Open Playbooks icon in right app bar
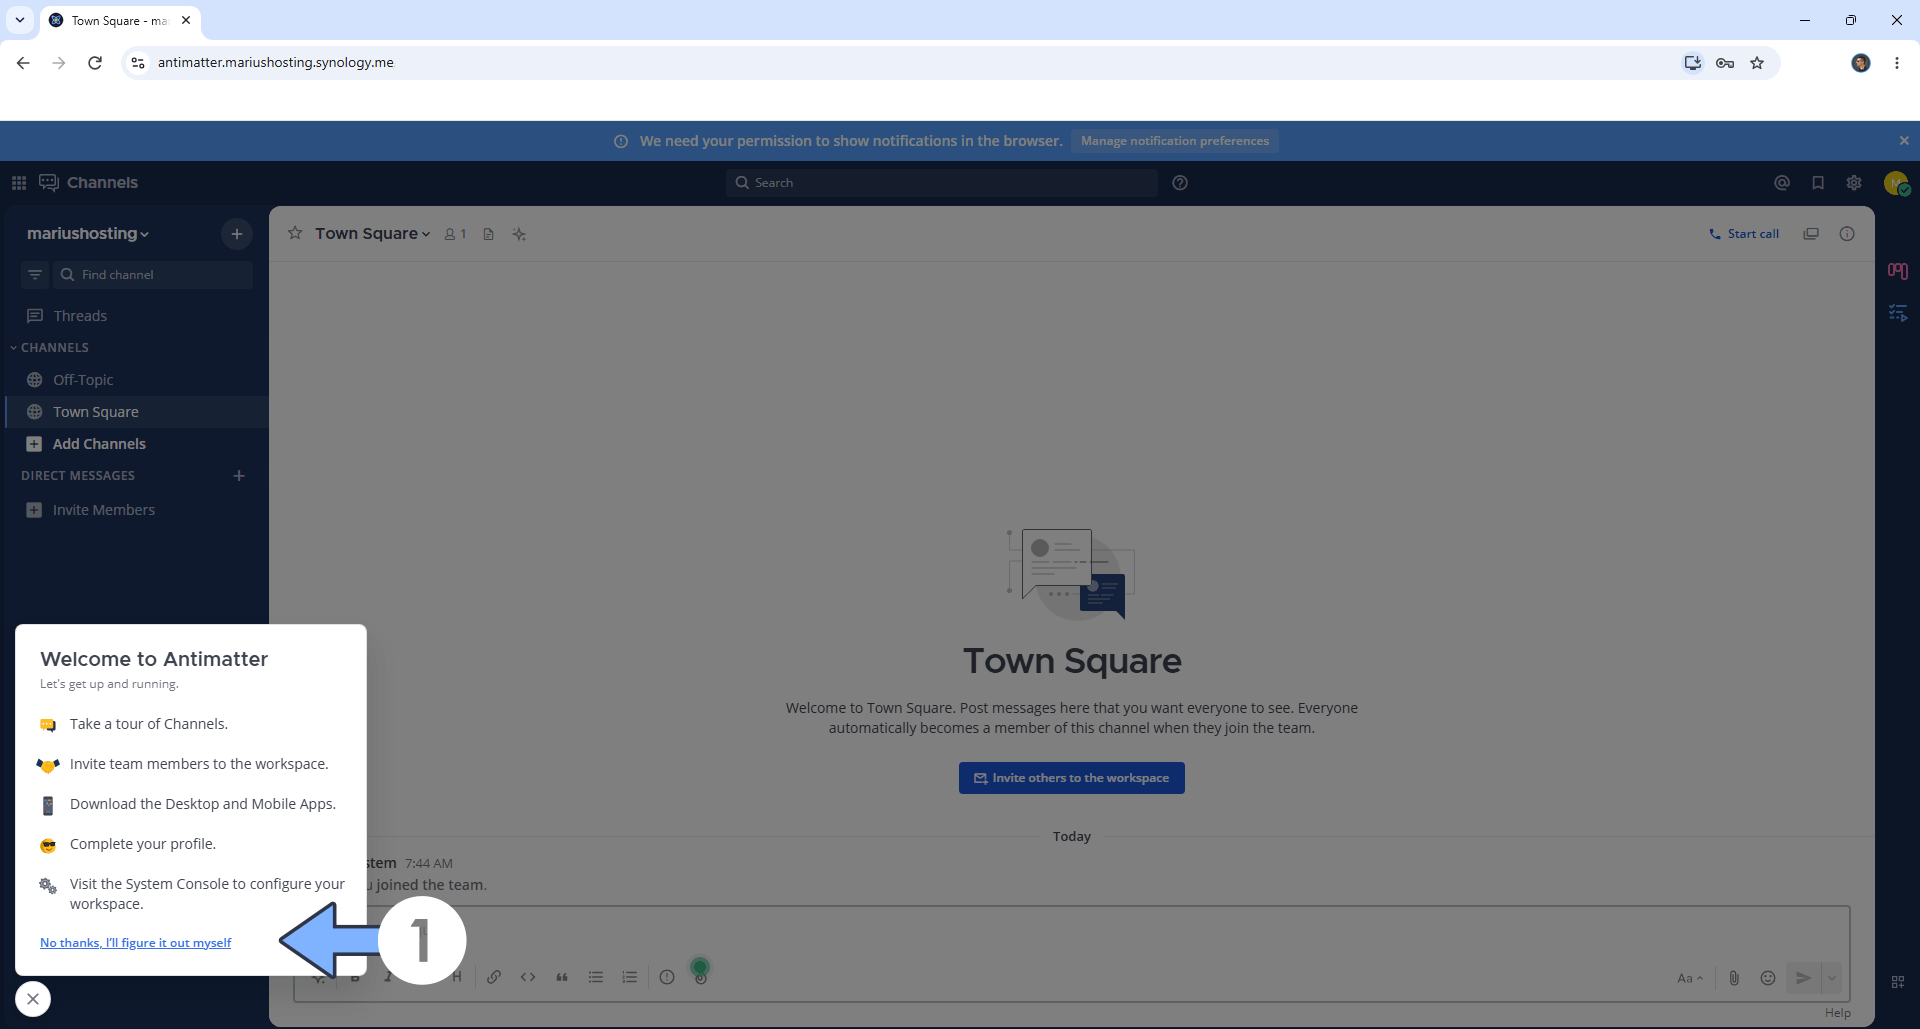1920x1029 pixels. 1898,271
